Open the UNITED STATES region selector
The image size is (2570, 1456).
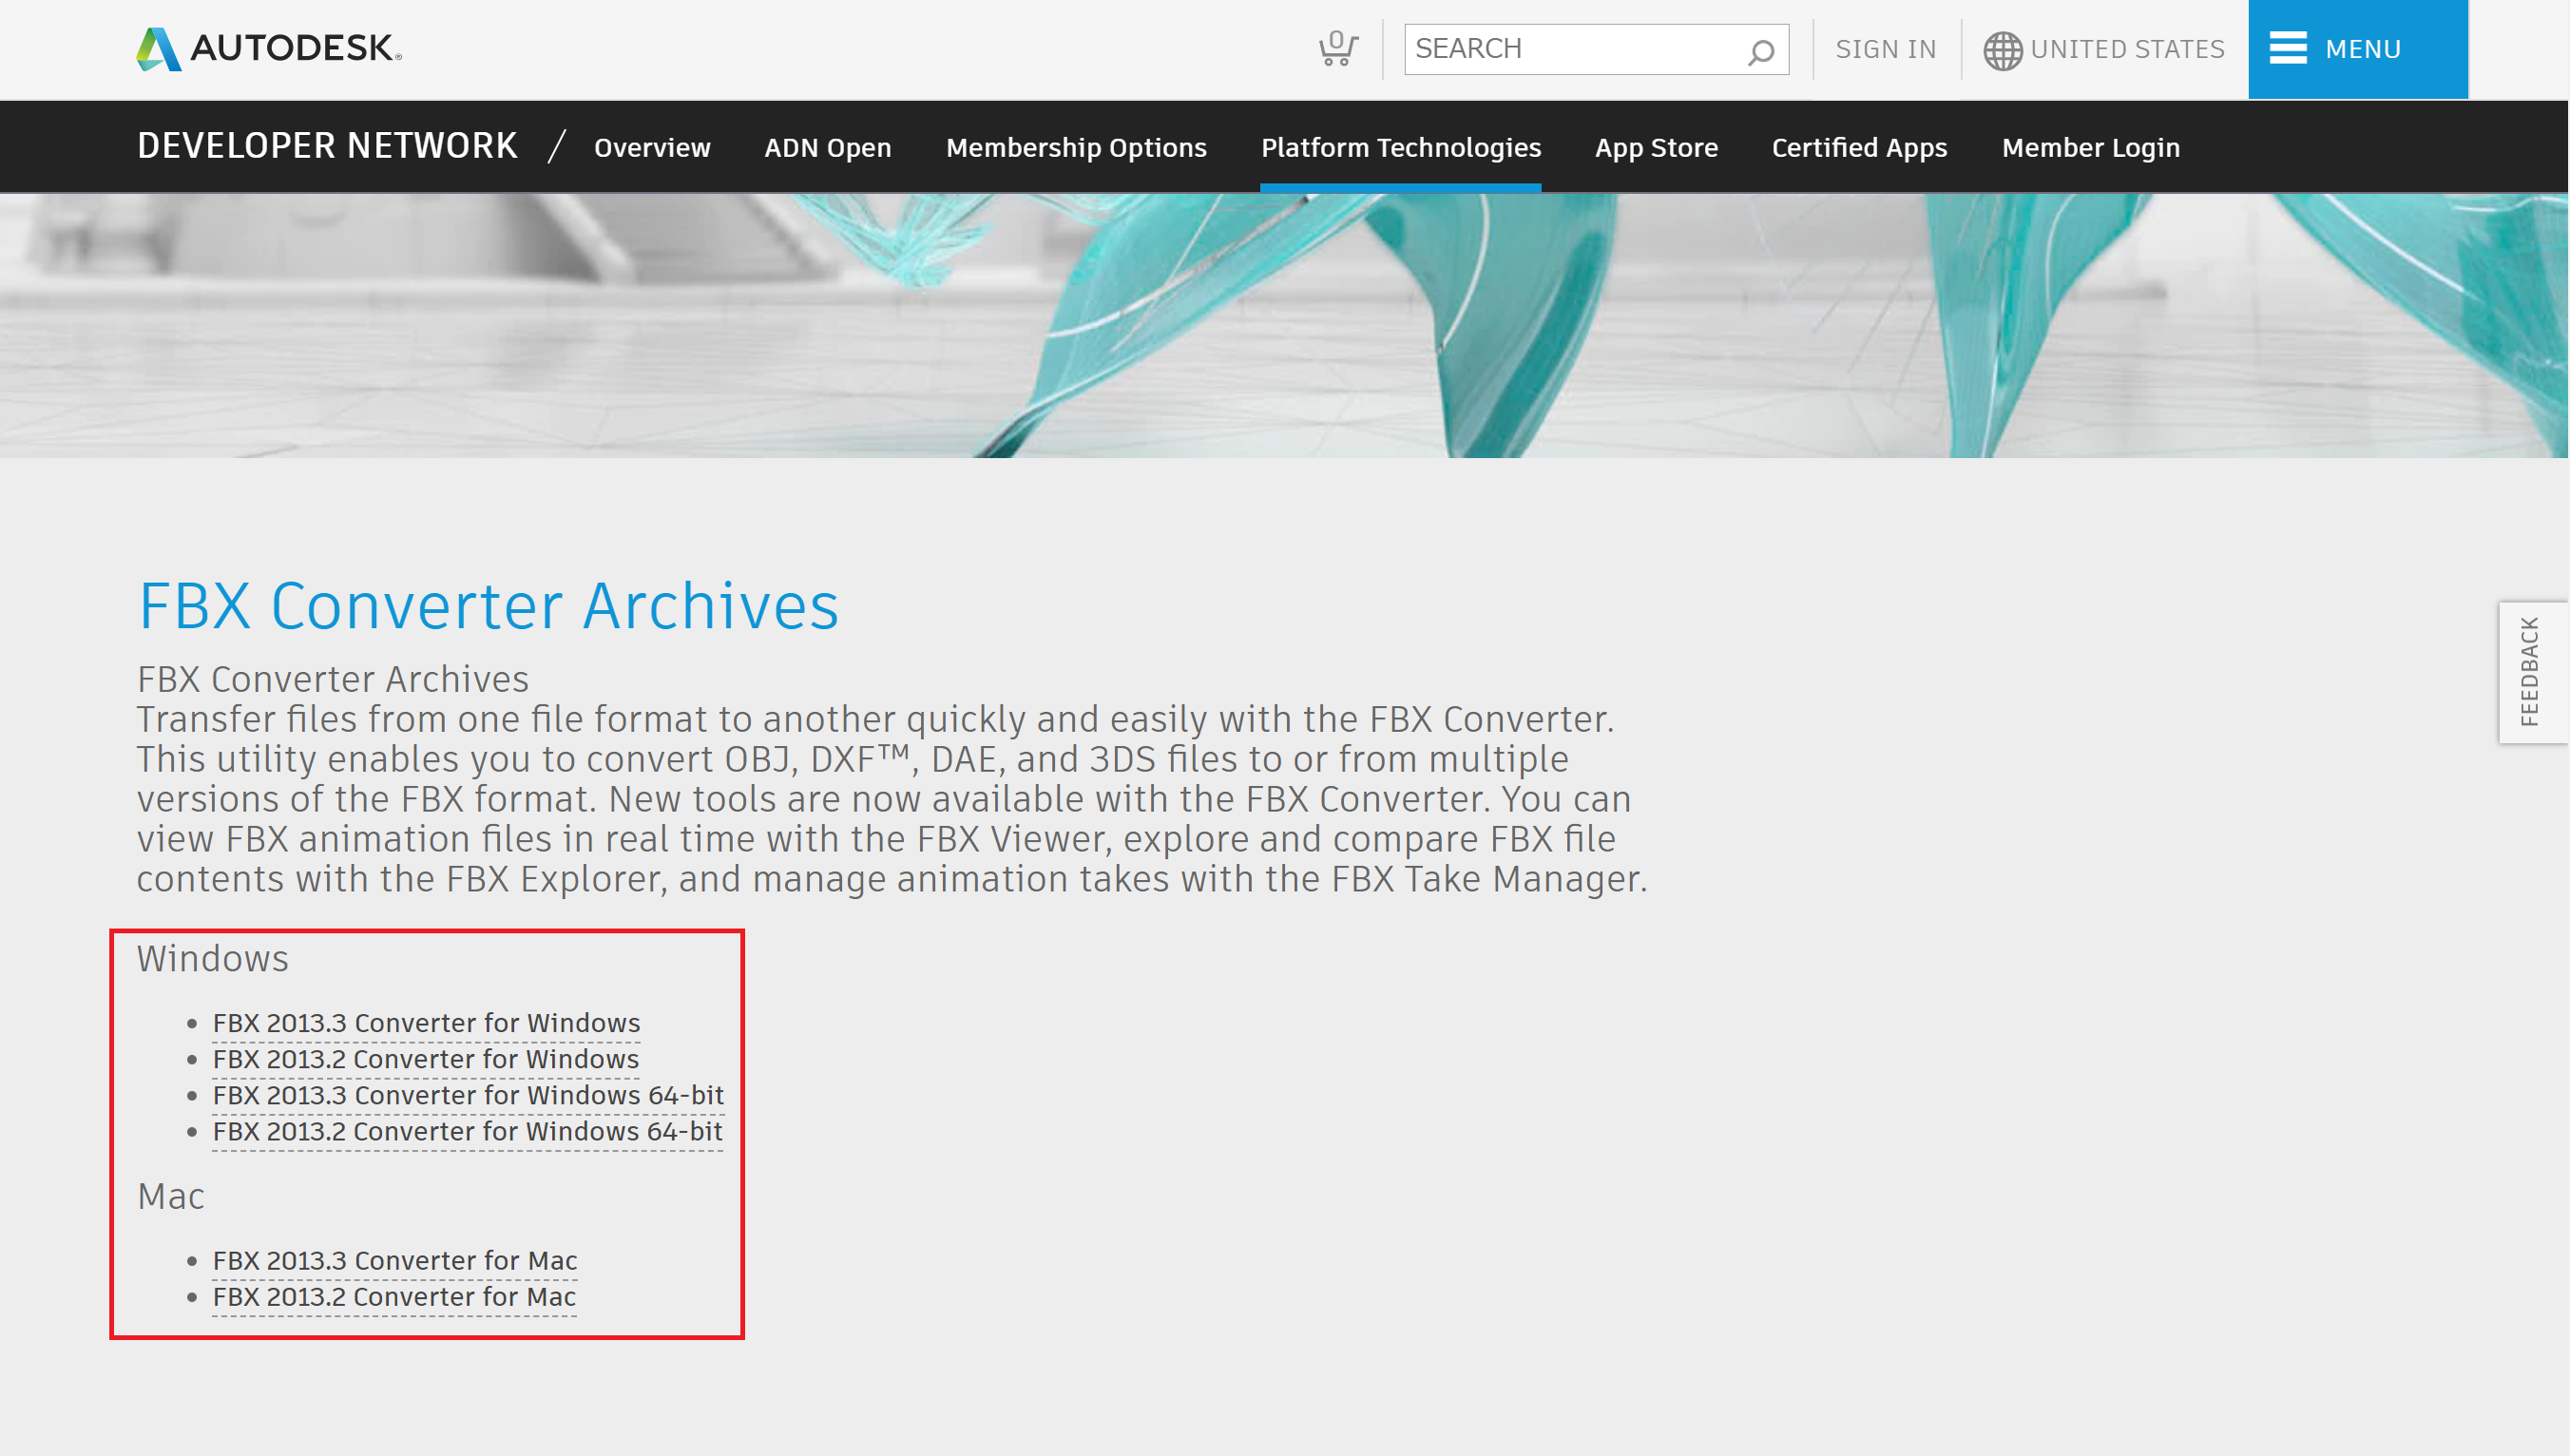(2127, 49)
